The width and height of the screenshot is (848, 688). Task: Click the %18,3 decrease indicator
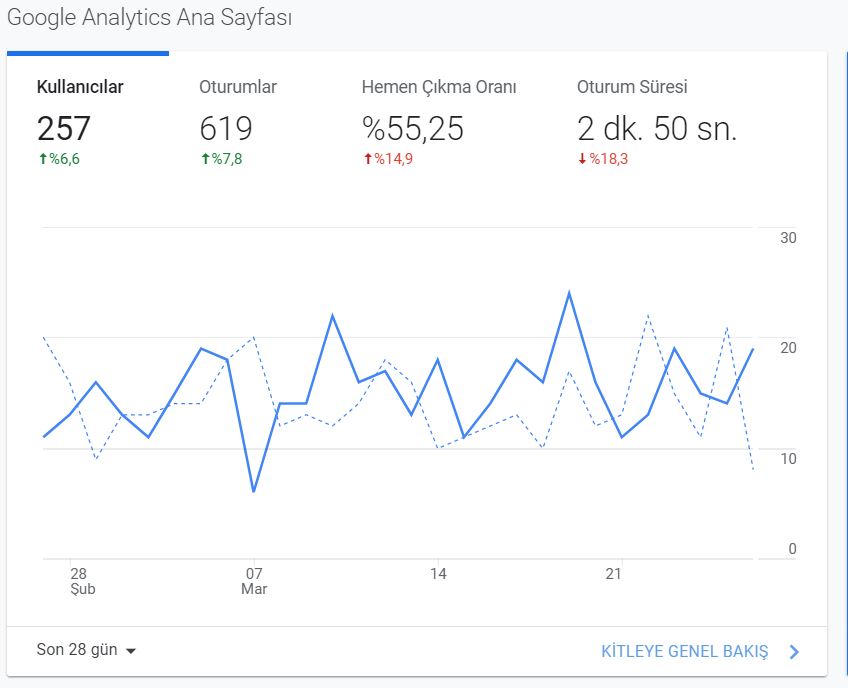click(602, 158)
